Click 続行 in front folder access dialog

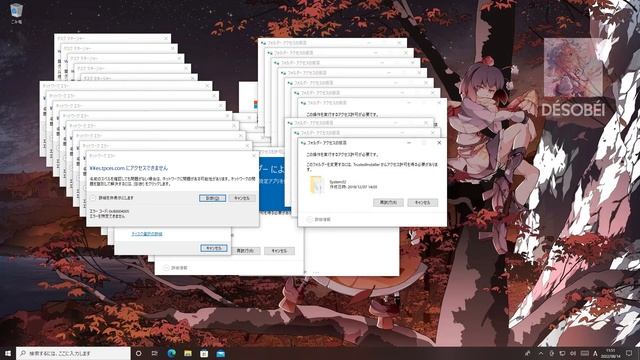(x=388, y=202)
